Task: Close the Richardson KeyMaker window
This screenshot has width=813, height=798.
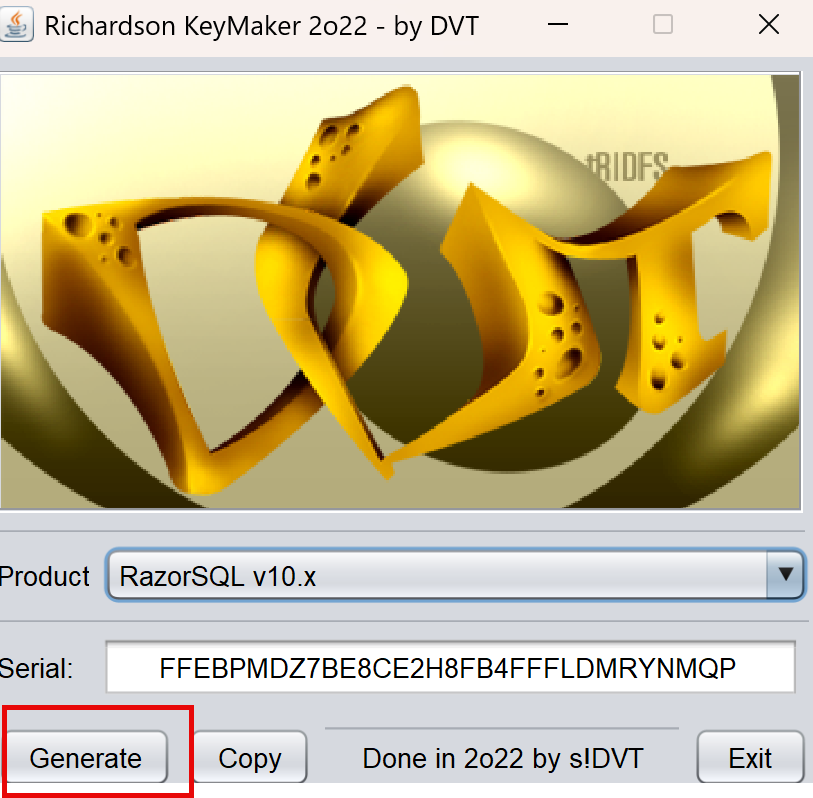Action: (768, 25)
